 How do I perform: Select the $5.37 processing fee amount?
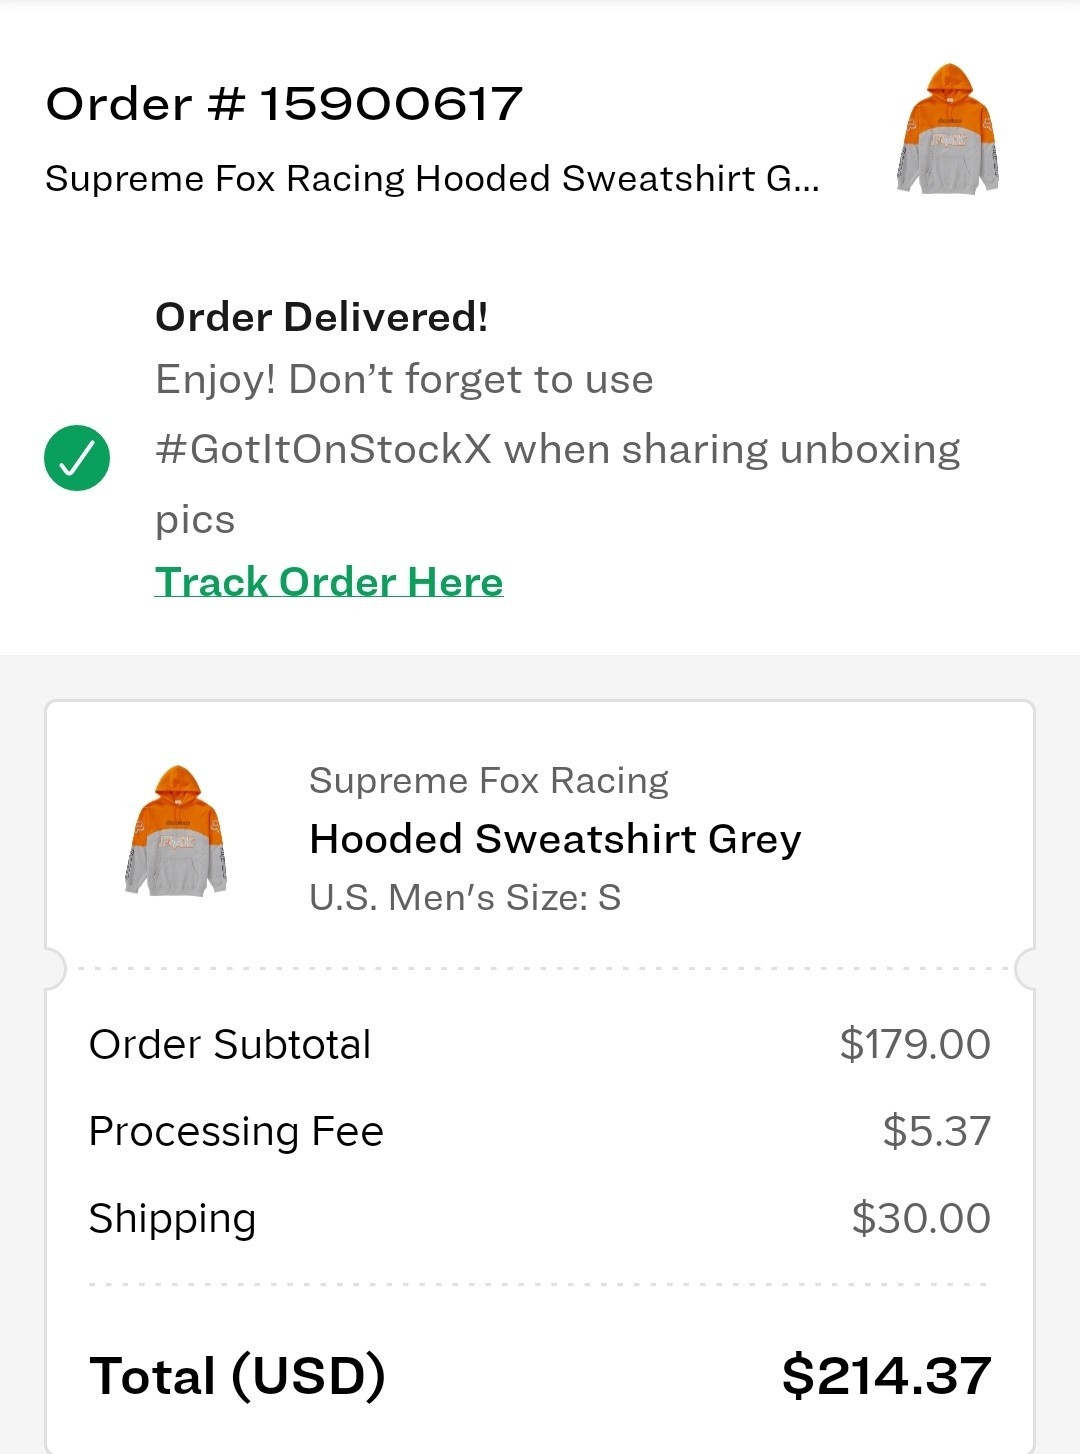[x=936, y=1132]
